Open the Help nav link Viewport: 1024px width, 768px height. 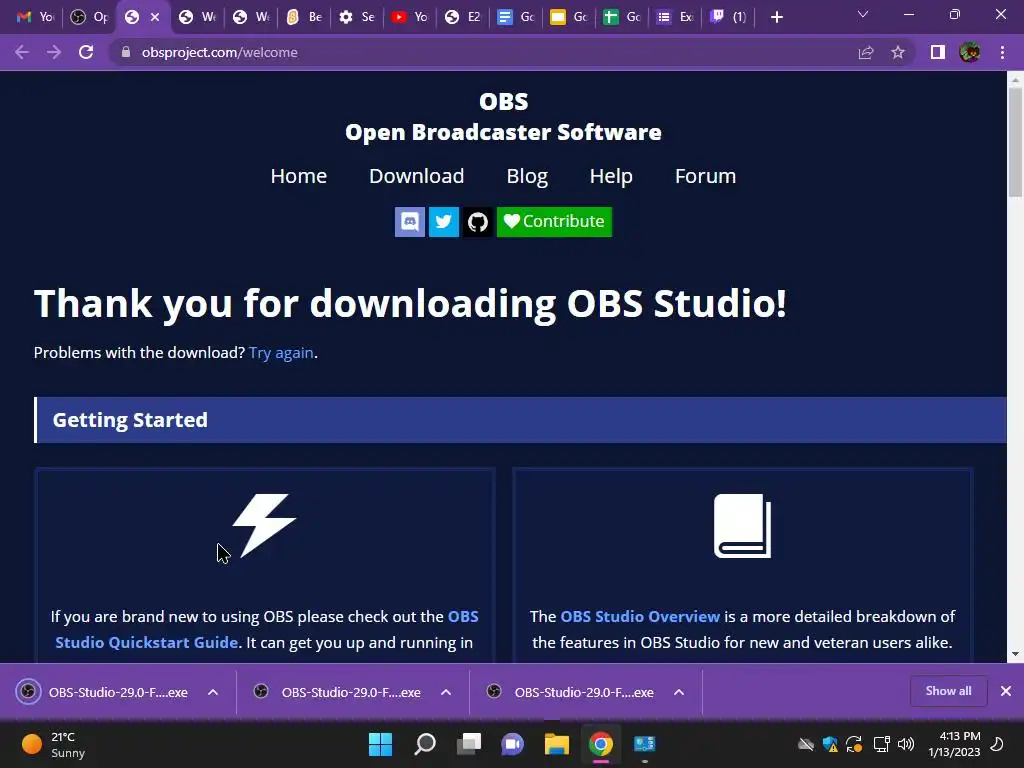pos(611,176)
